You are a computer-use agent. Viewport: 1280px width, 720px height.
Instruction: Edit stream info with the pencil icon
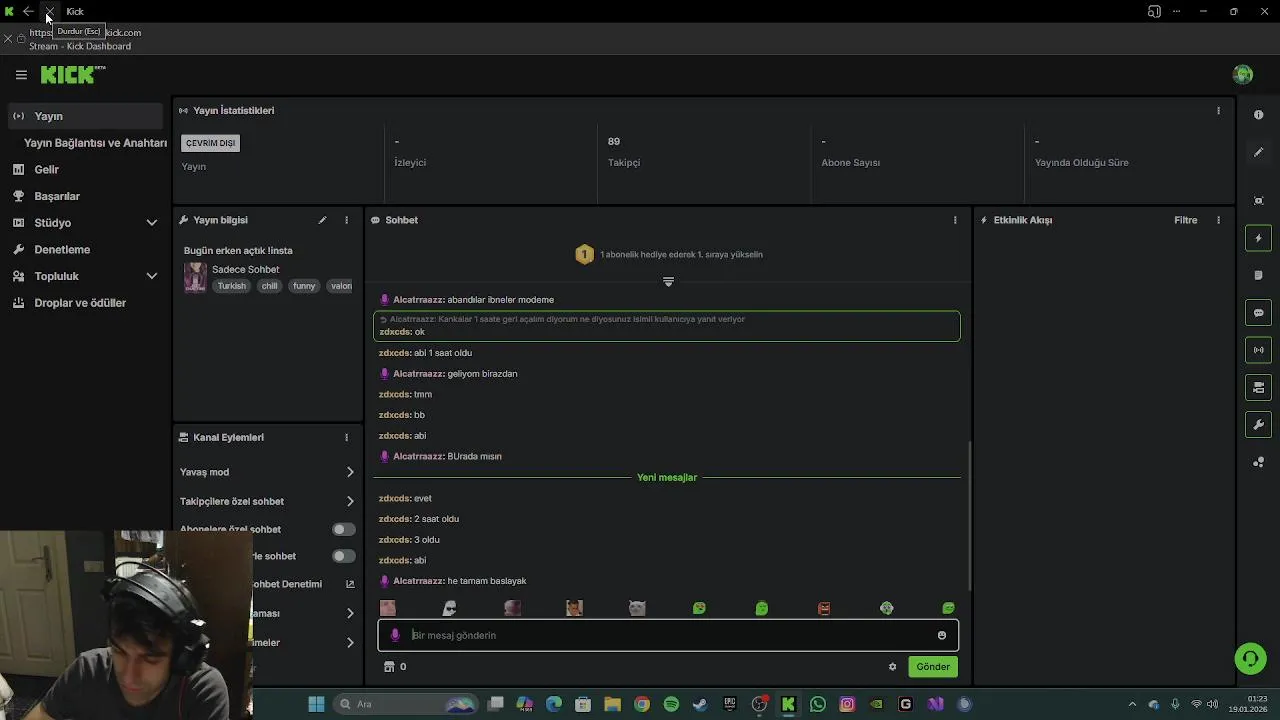pyautogui.click(x=322, y=220)
